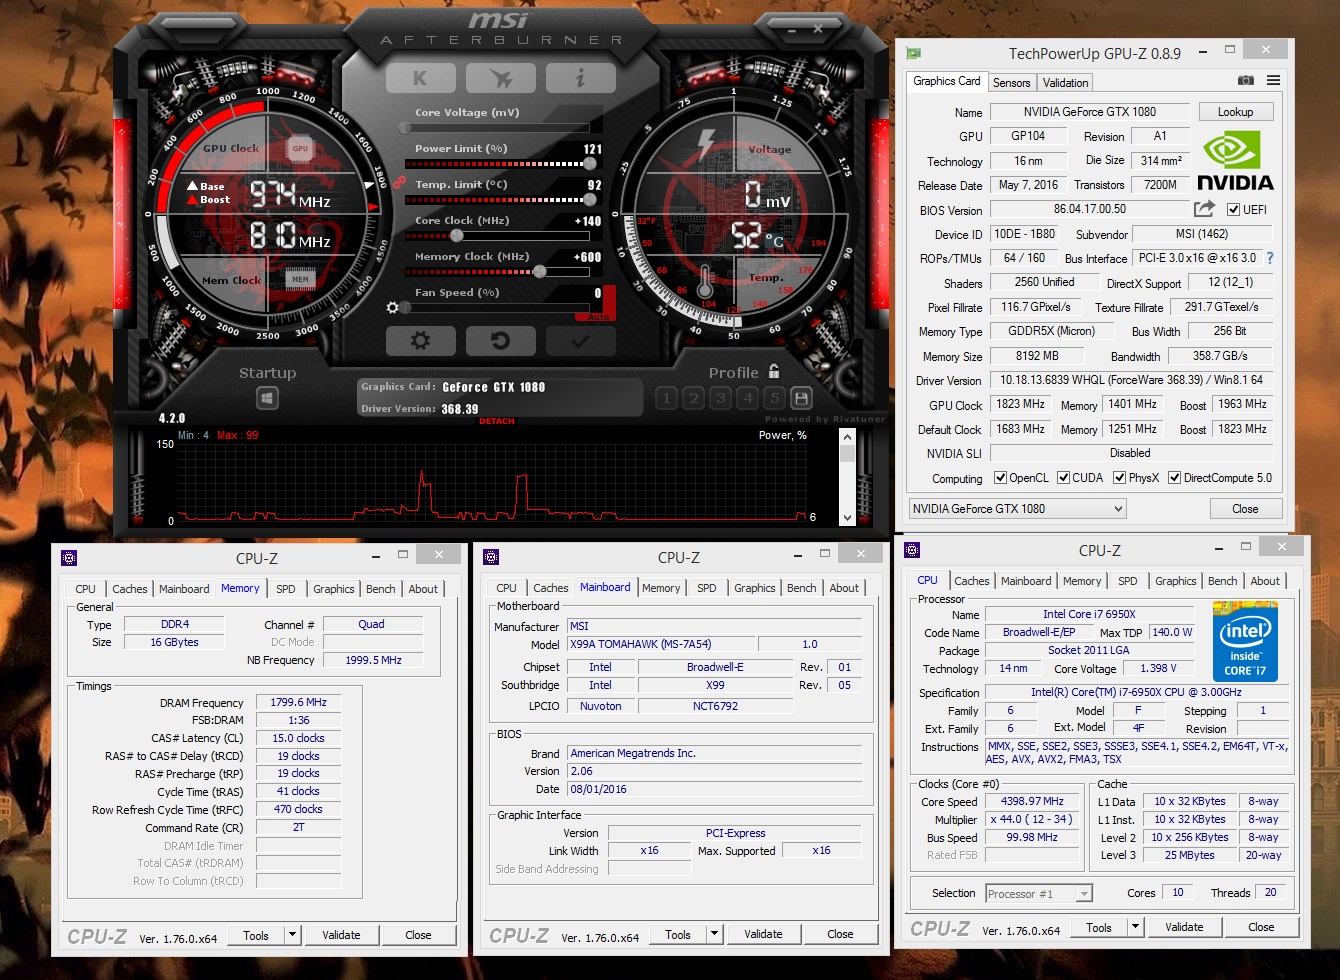Select profile slot 1 in Afterburner
The height and width of the screenshot is (980, 1340).
(x=666, y=398)
